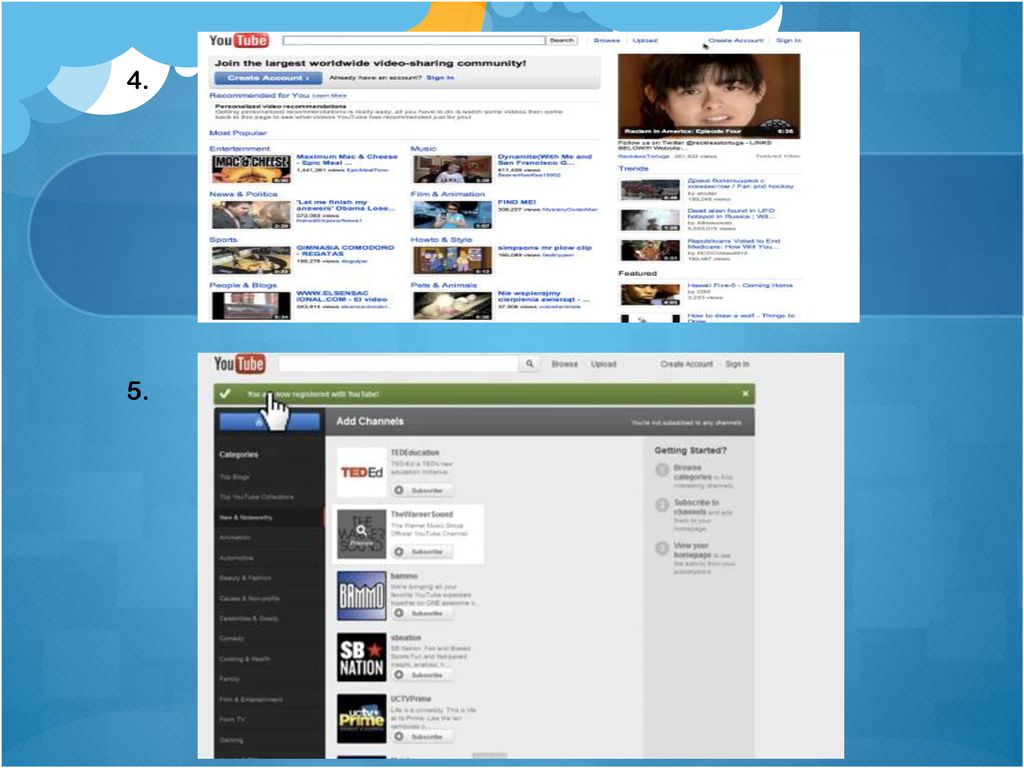
Task: Open Upload on the Add Channels page header
Action: (603, 364)
